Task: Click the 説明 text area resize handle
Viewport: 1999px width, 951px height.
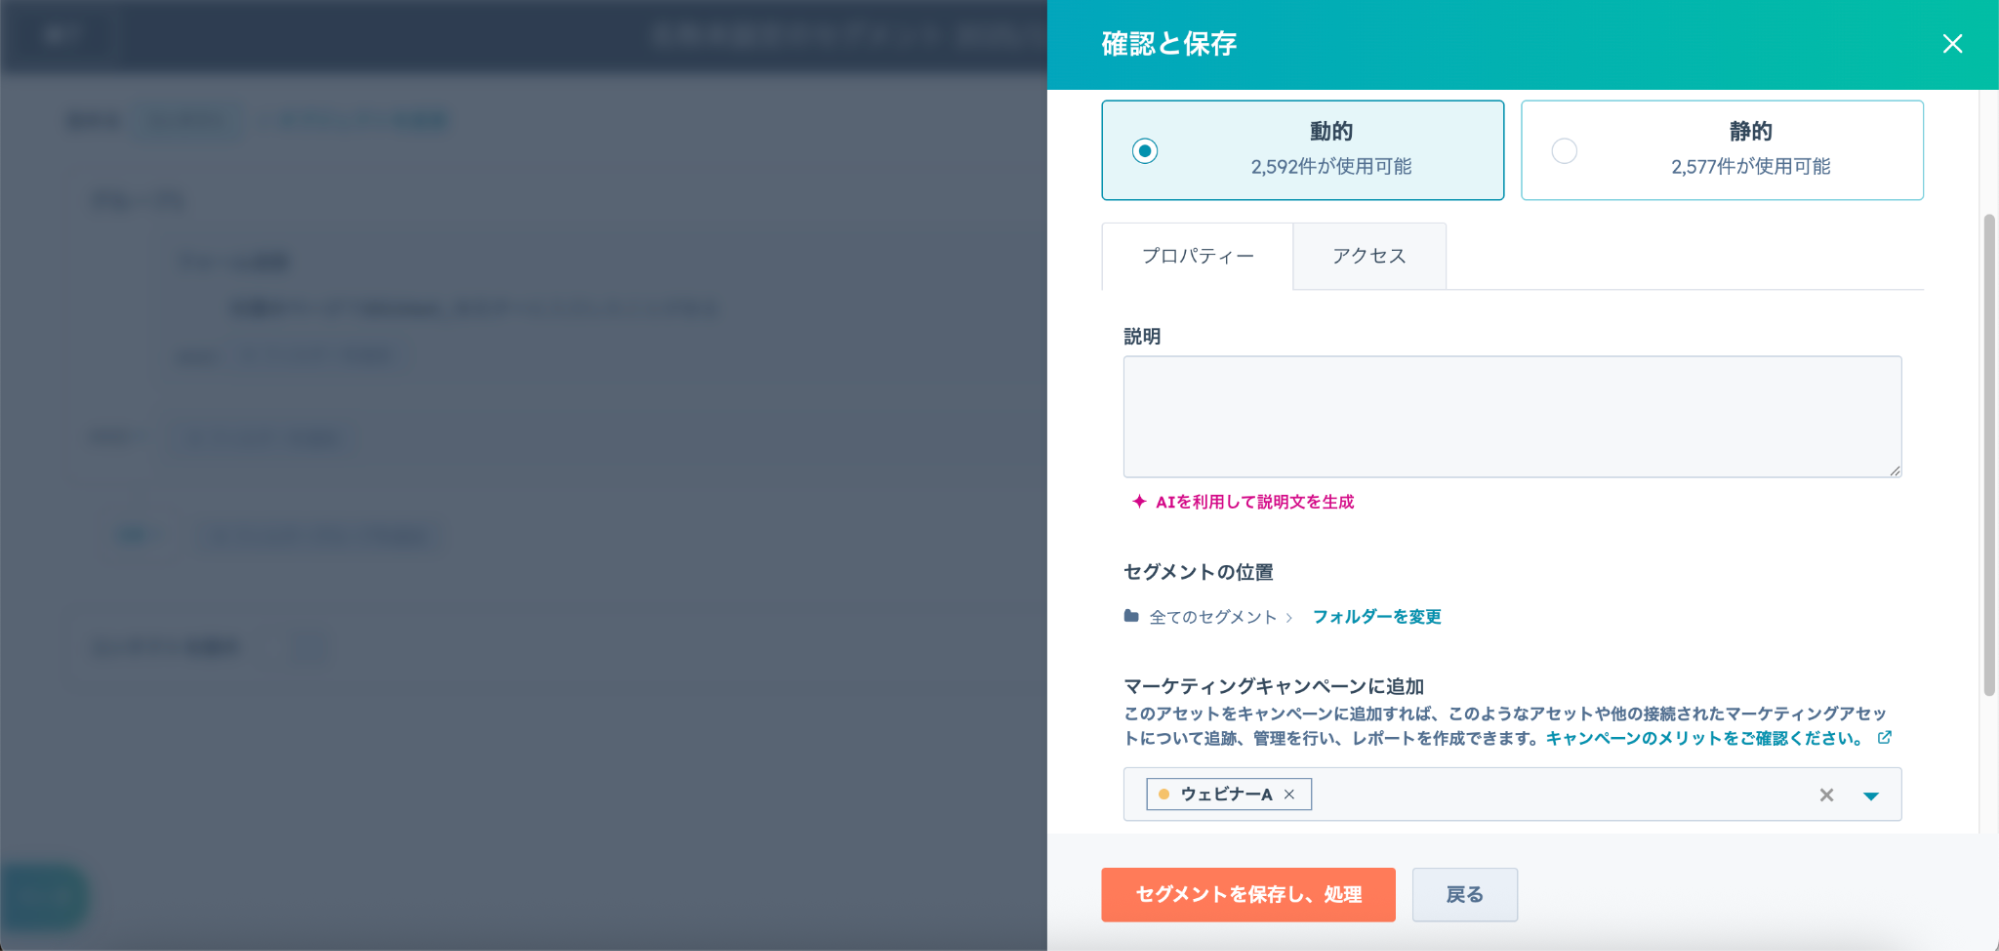Action: coord(1894,470)
